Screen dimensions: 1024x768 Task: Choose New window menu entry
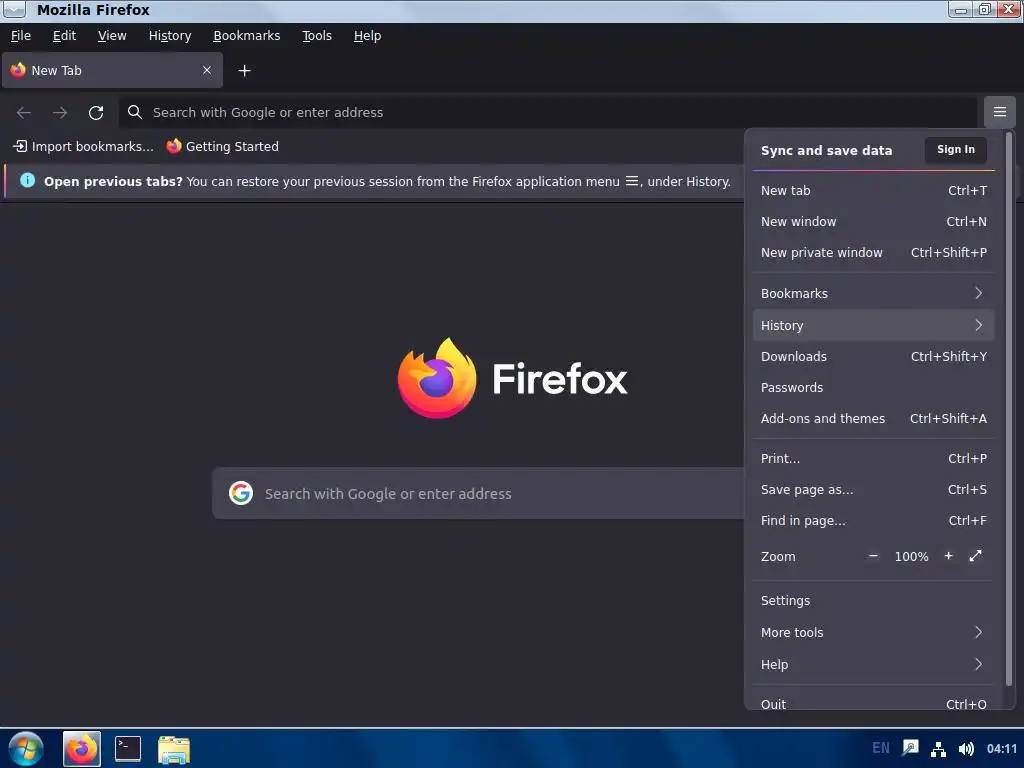[x=873, y=221]
